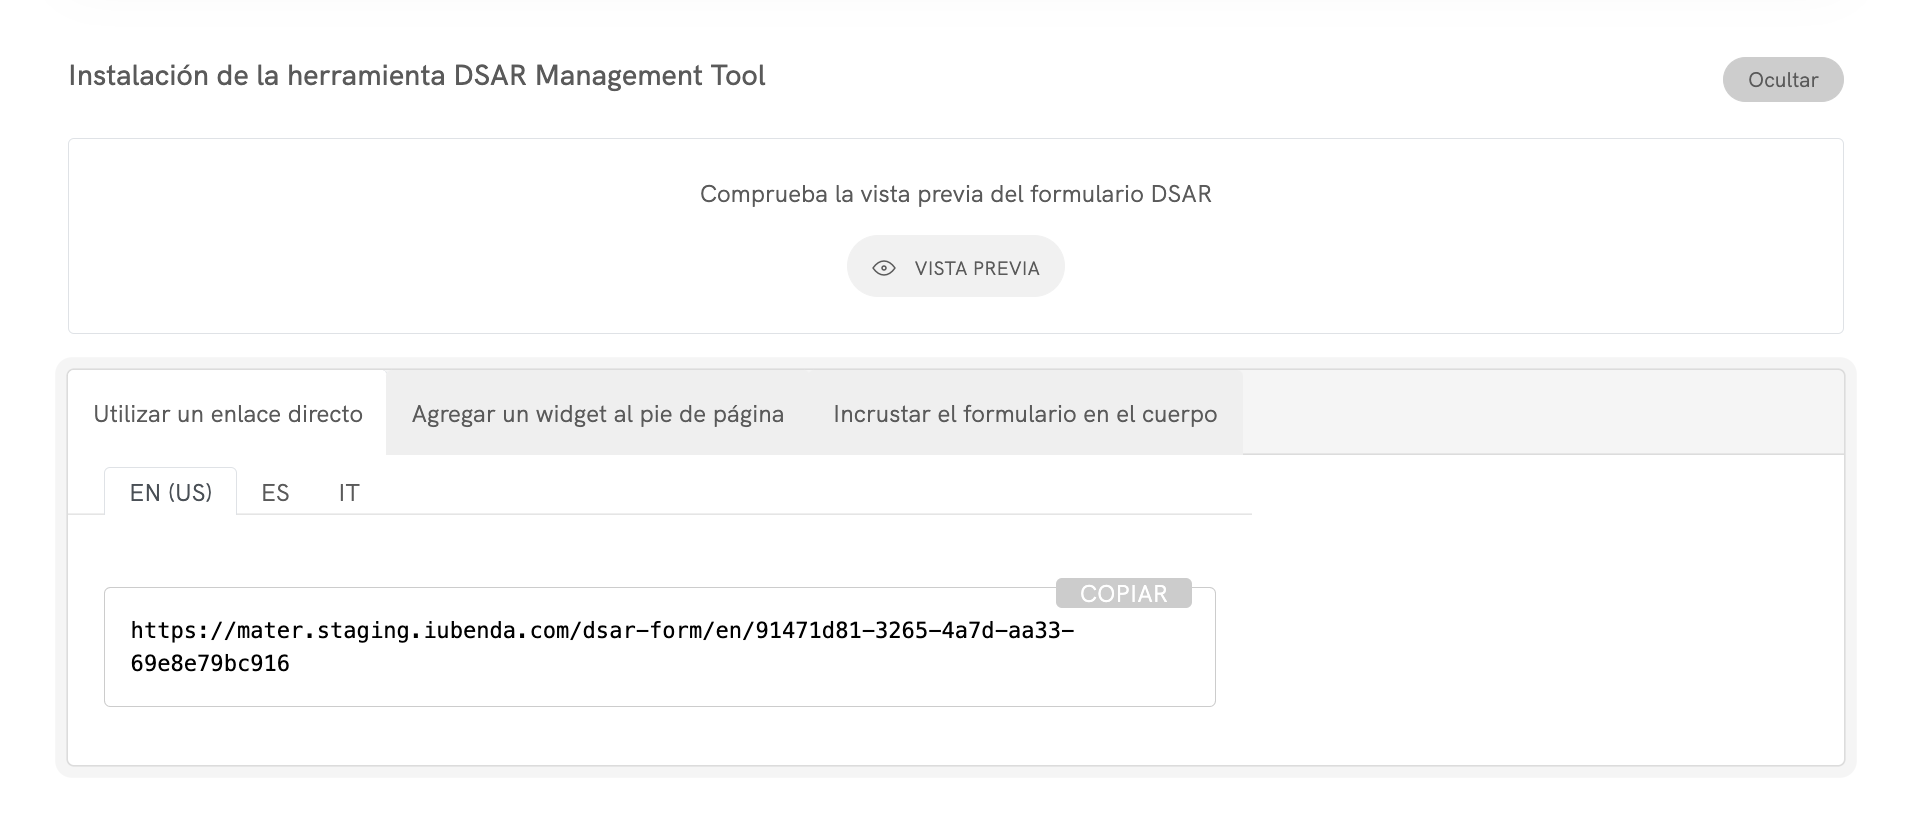Select the IT language tab
The height and width of the screenshot is (822, 1916).
point(348,492)
